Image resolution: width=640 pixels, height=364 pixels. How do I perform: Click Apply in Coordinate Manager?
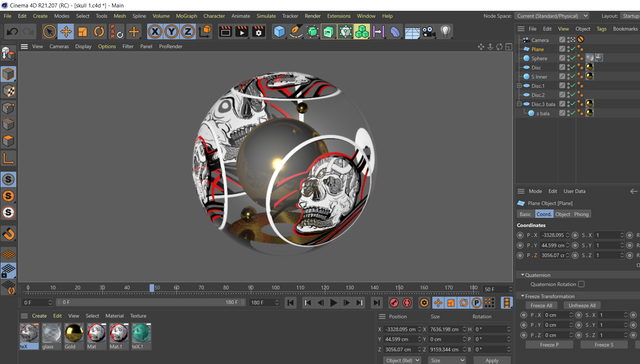point(492,360)
